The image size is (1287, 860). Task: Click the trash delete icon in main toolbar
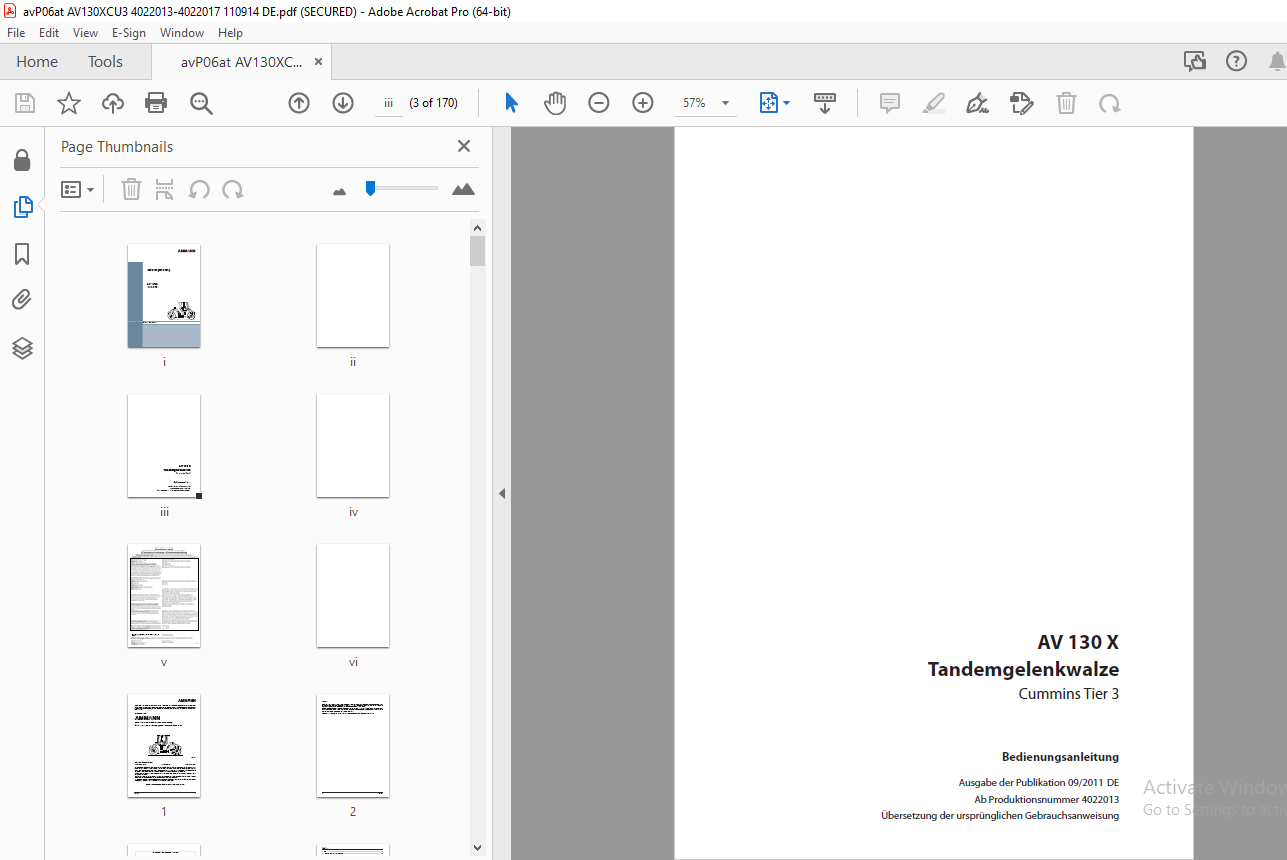[1067, 103]
